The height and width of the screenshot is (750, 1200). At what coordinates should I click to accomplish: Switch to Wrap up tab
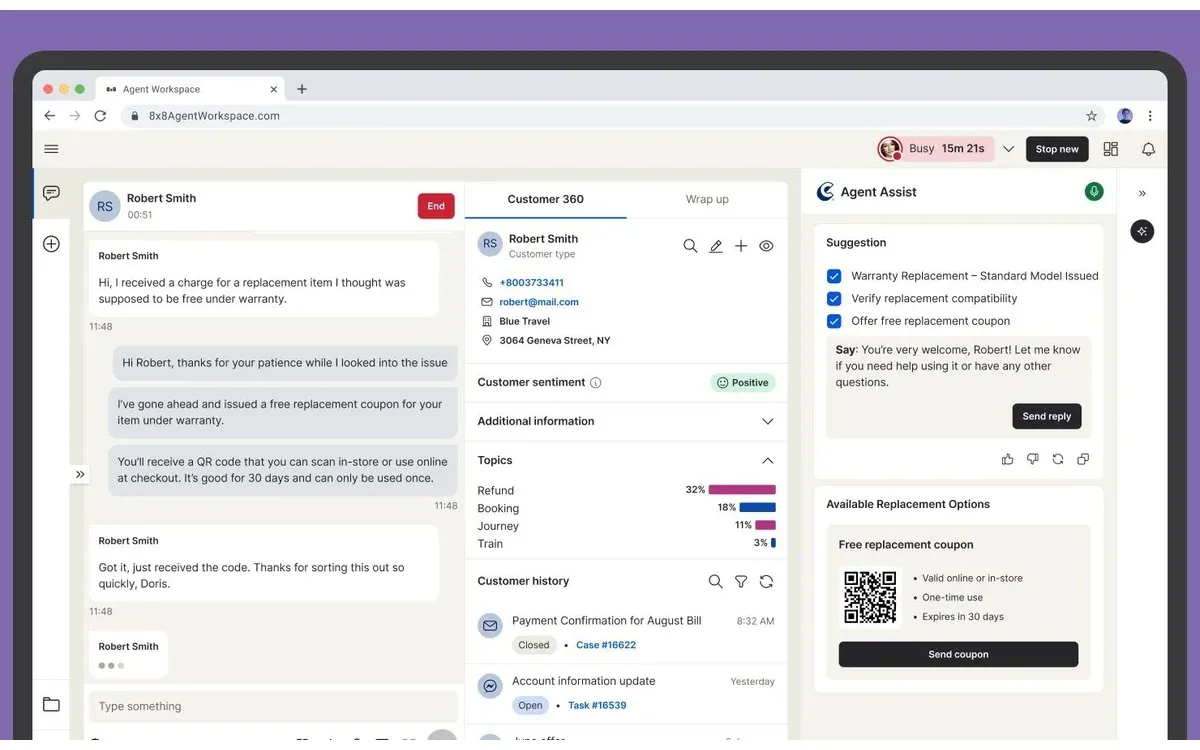coord(707,199)
